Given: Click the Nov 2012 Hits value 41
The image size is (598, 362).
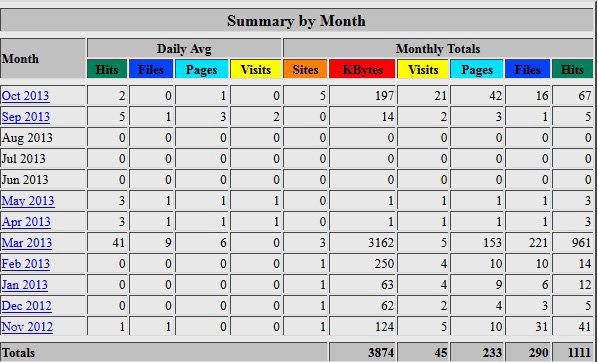Looking at the screenshot, I should 585,327.
